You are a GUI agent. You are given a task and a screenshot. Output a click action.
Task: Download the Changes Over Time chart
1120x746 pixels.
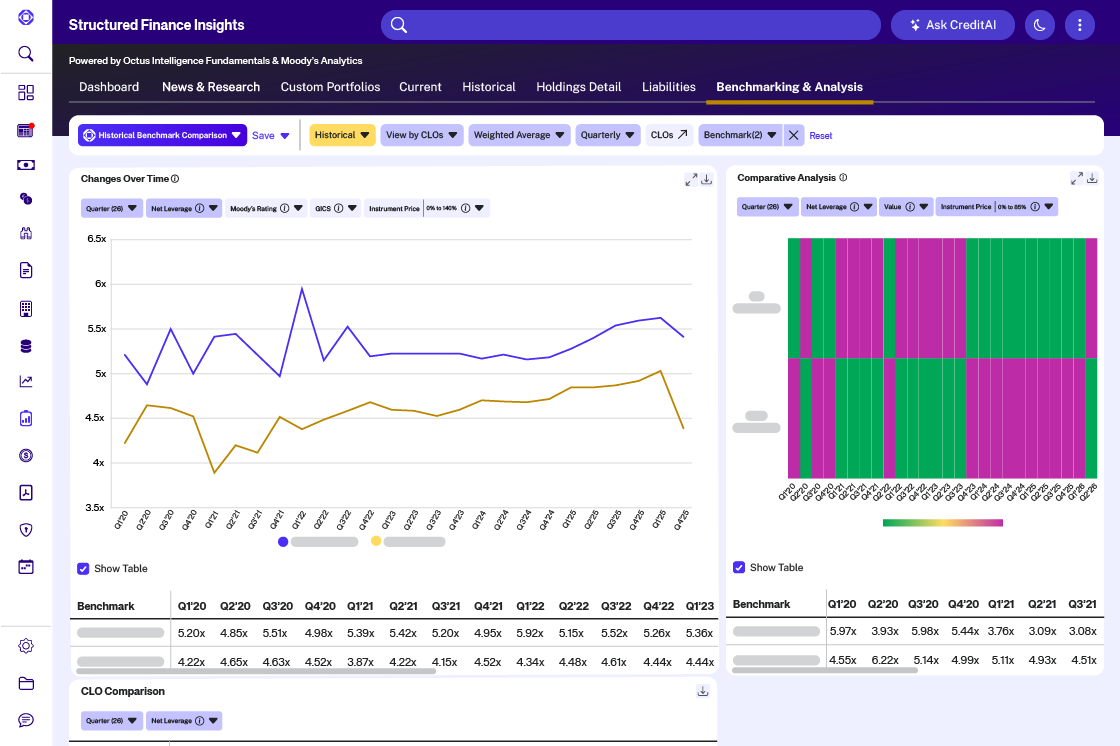tap(706, 179)
